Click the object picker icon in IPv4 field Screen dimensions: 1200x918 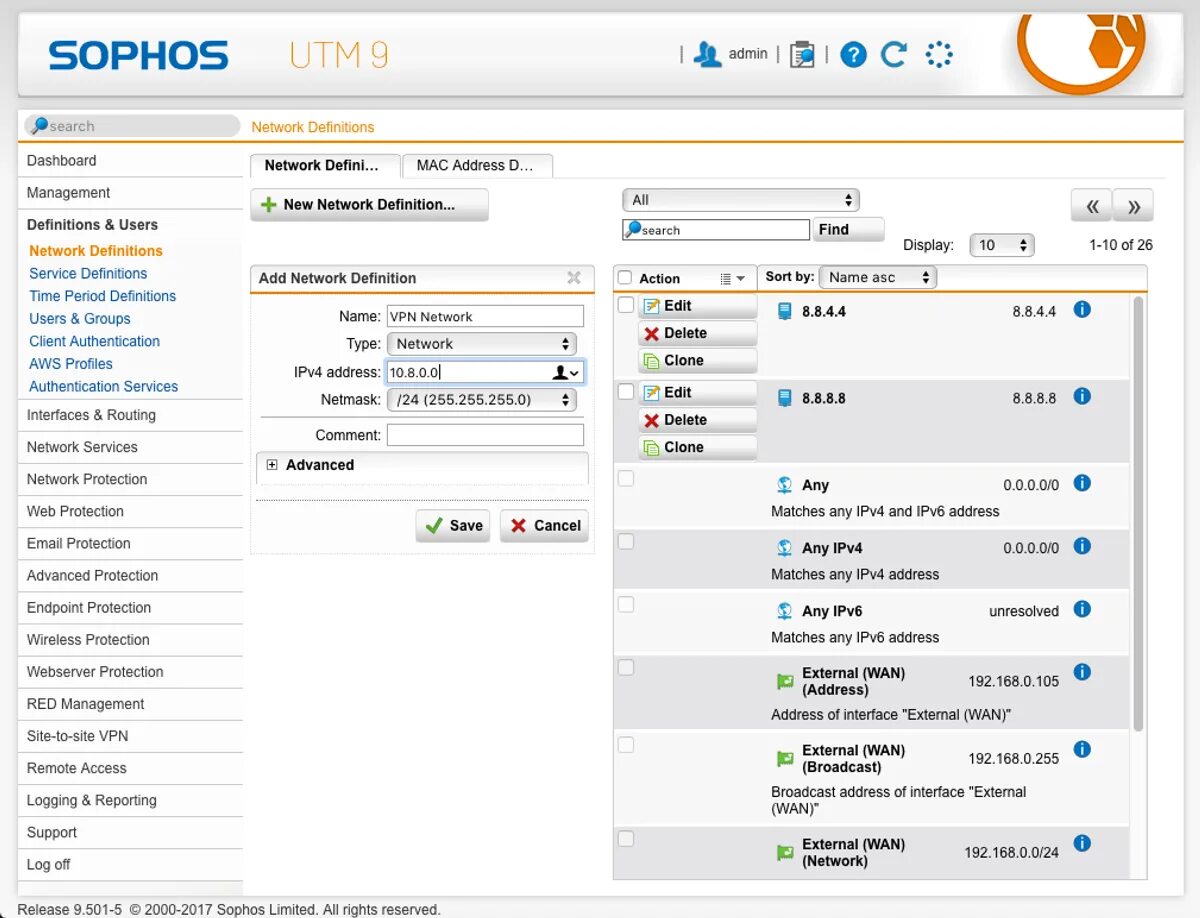coord(565,372)
